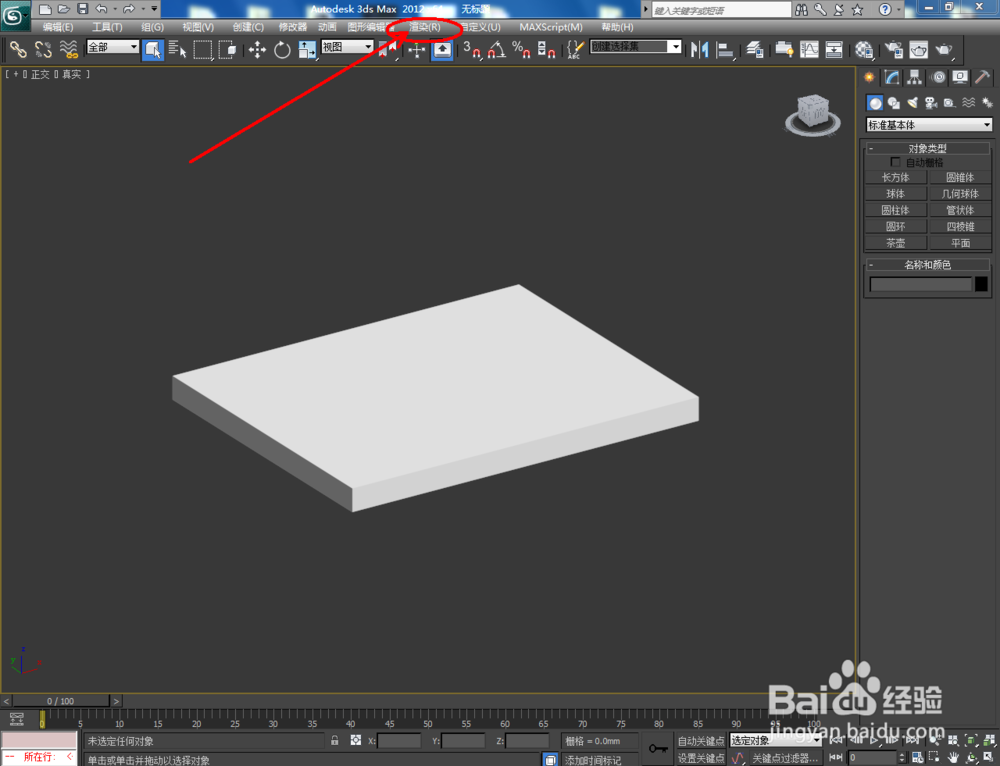1000x766 pixels.
Task: Select the Unlink Selection icon
Action: (43, 49)
